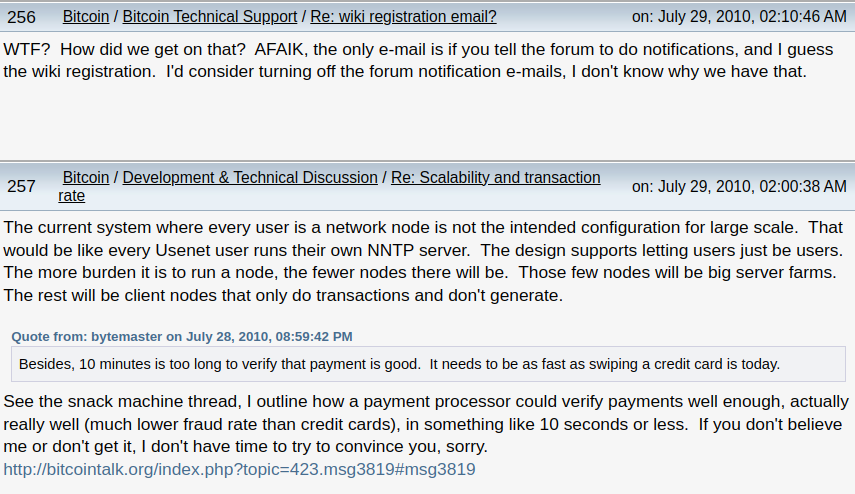Visit Development & Technical Discussion board
The image size is (855, 494).
(x=250, y=177)
